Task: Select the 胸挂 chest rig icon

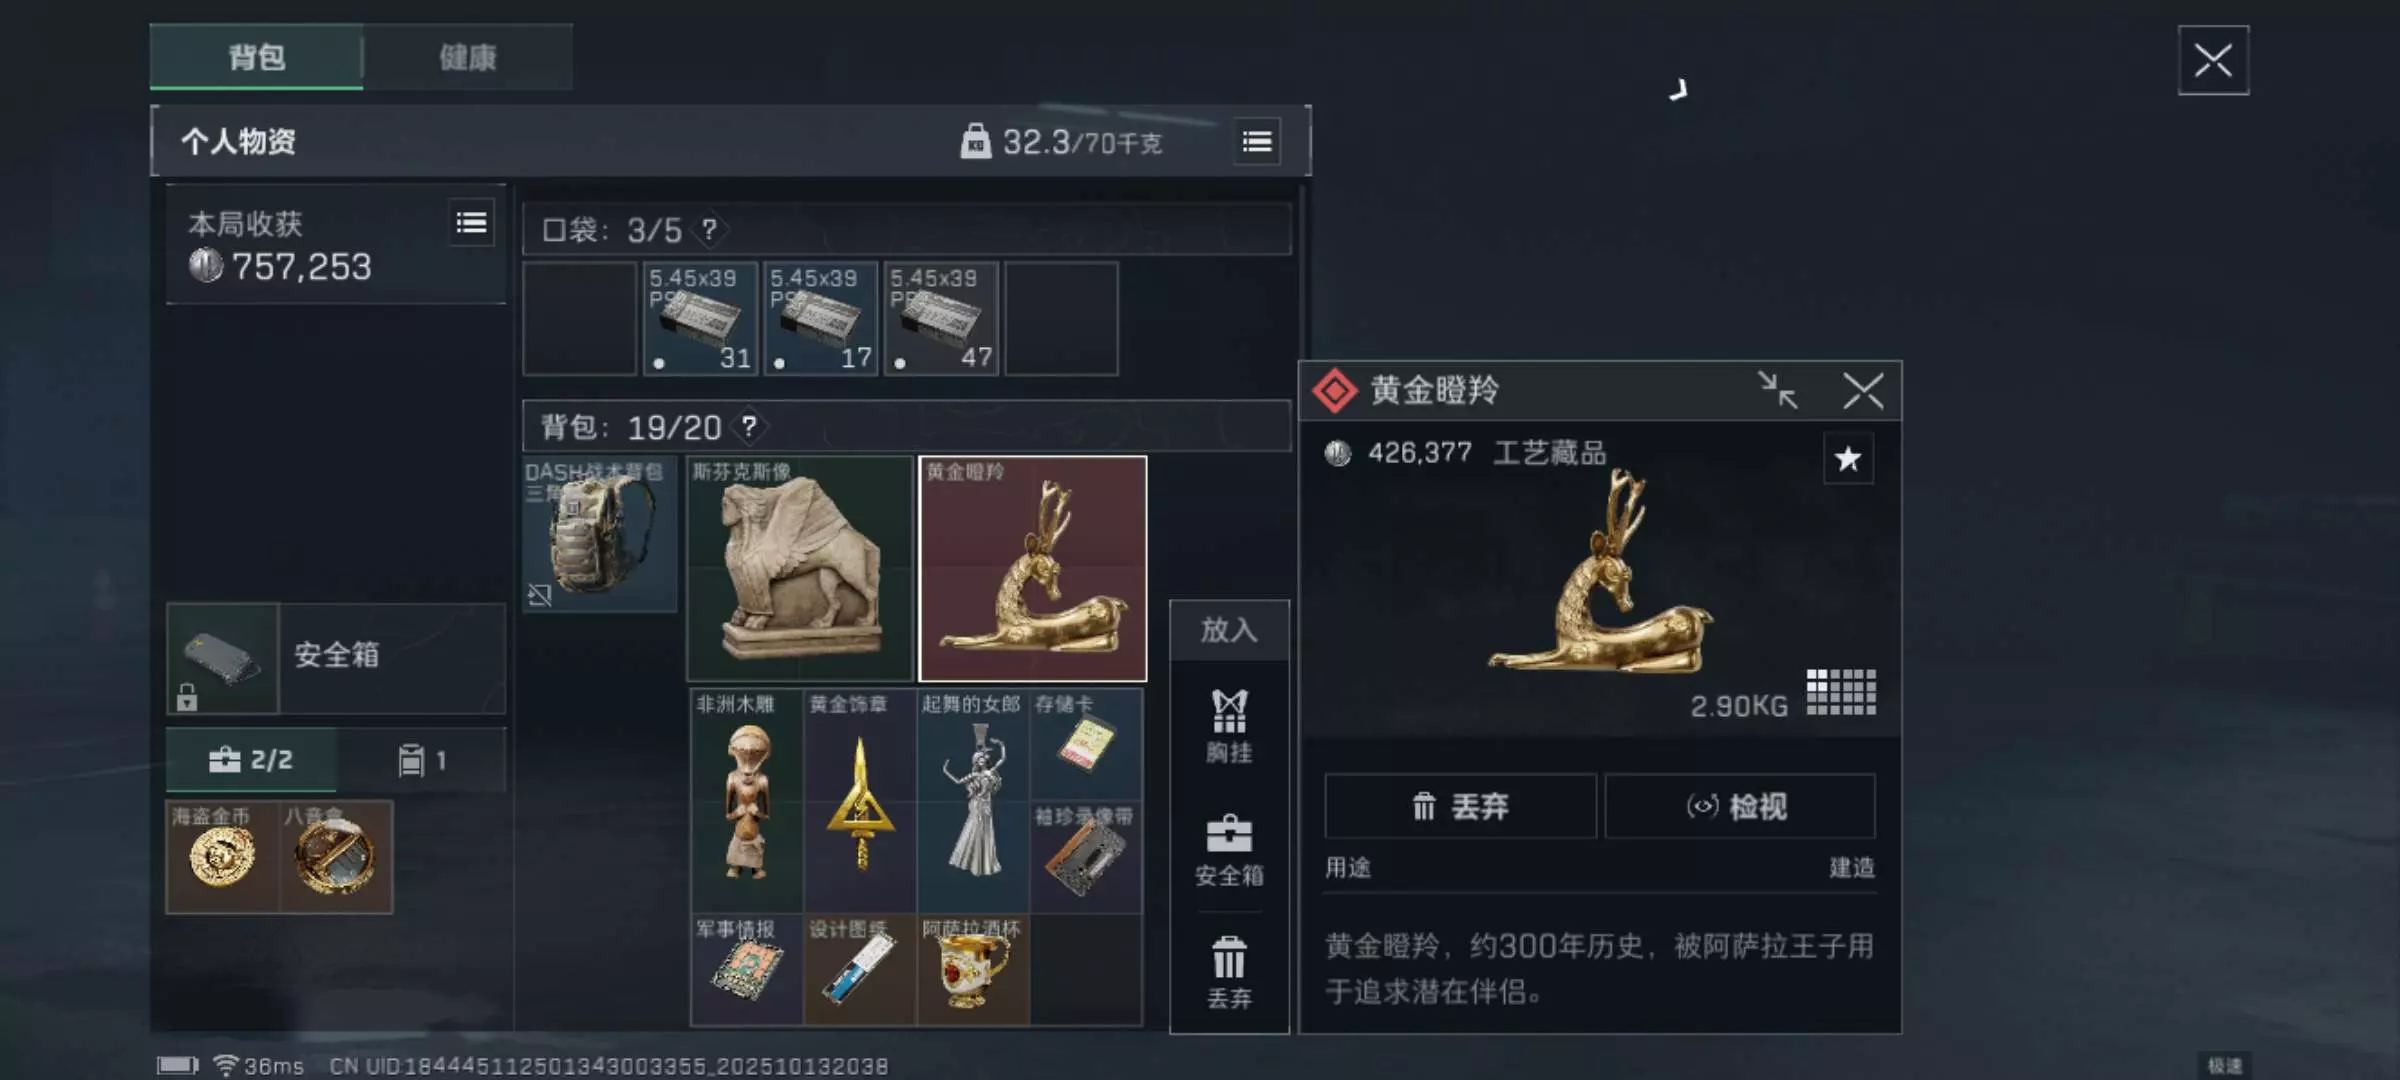Action: [1229, 727]
